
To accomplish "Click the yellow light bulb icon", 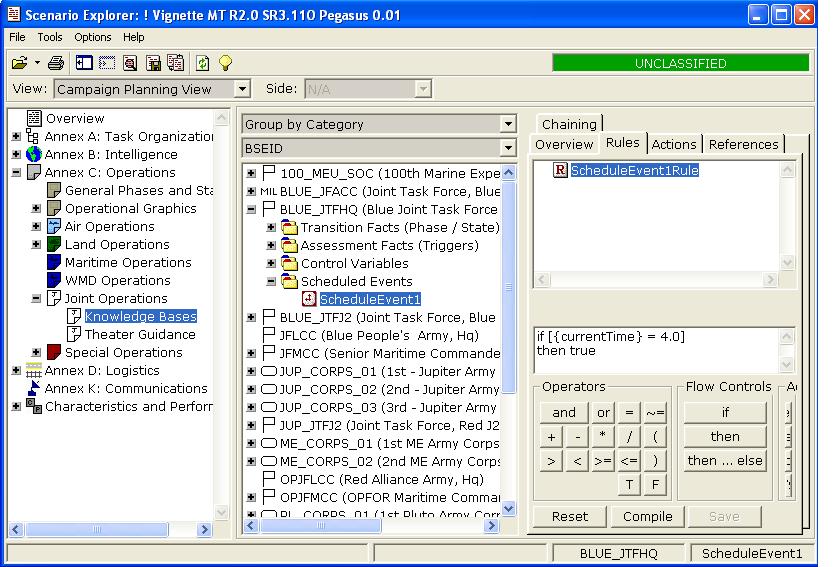I will (226, 63).
